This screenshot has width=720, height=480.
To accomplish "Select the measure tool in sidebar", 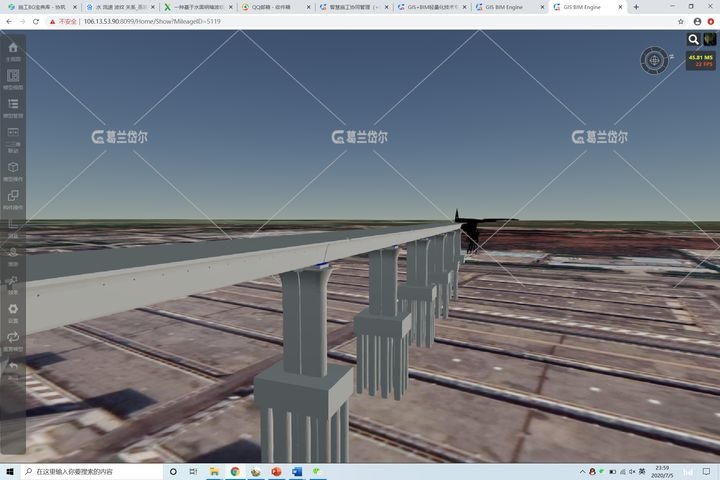I will (x=13, y=224).
